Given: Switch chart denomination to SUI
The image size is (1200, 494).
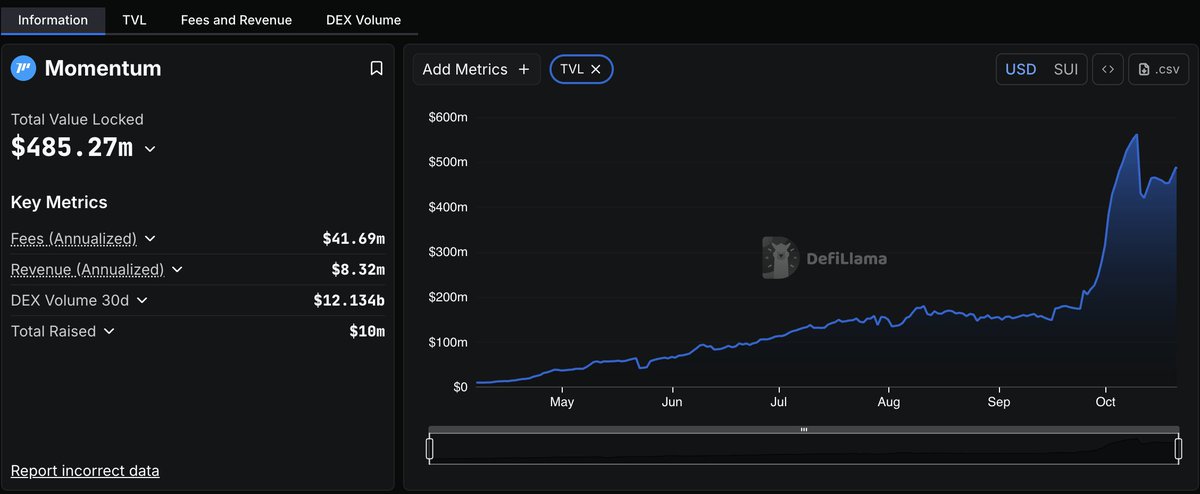Looking at the screenshot, I should coord(1066,69).
